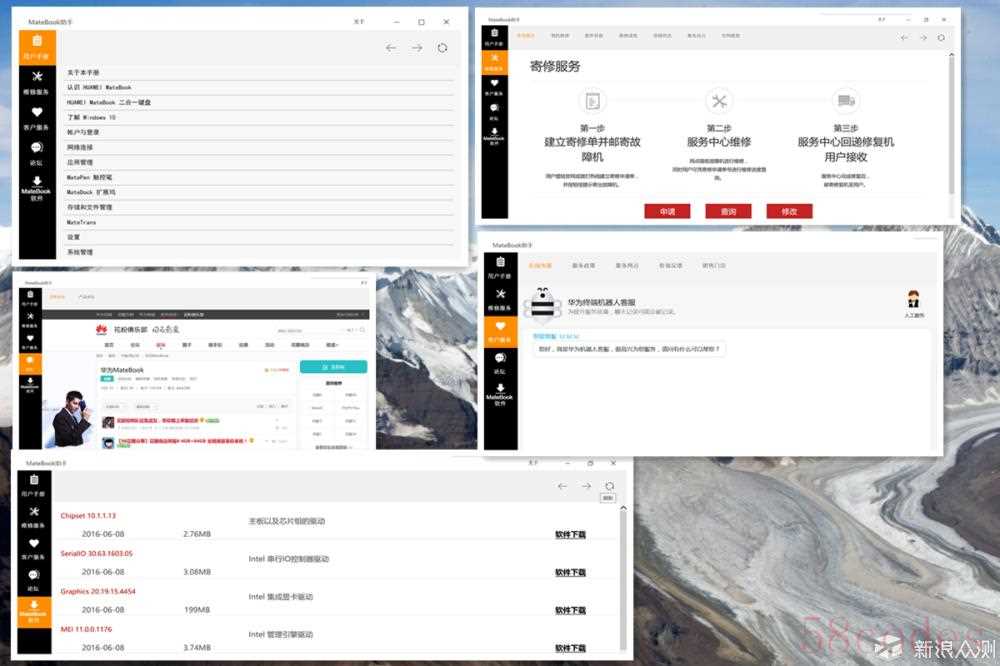
Task: Click scroll-up arrow in driver download window
Action: tap(623, 508)
